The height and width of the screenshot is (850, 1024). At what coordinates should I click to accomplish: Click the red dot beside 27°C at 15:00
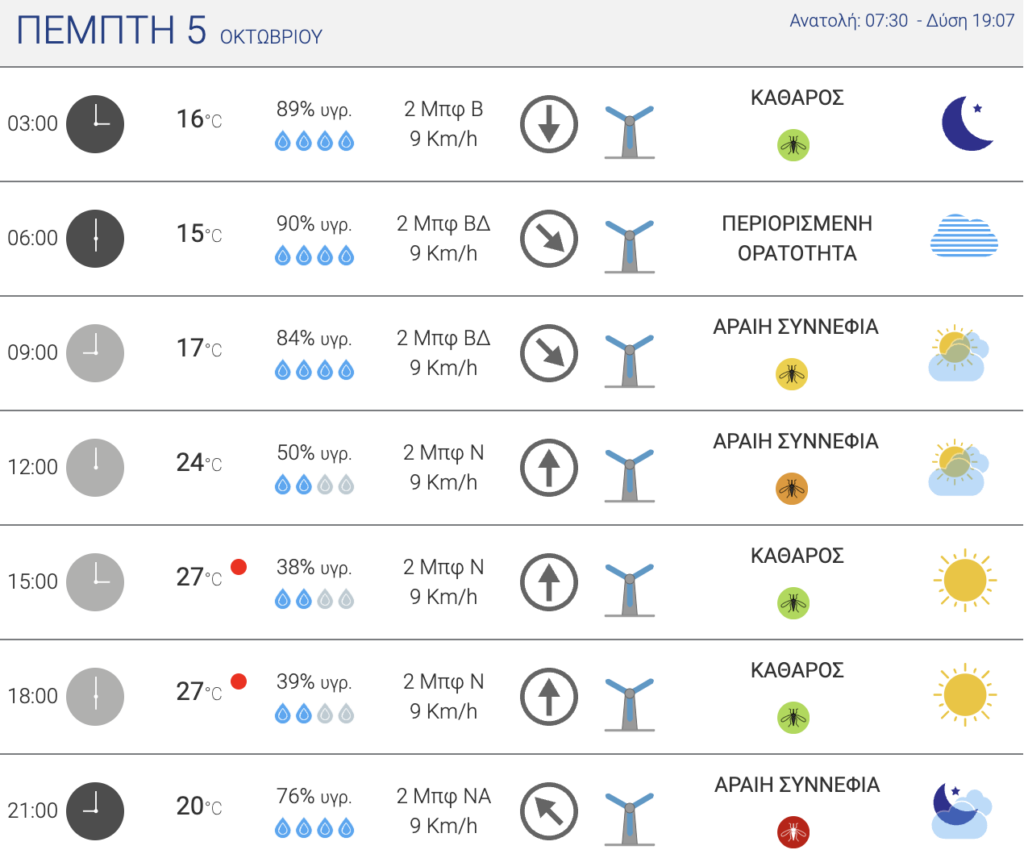pyautogui.click(x=238, y=567)
